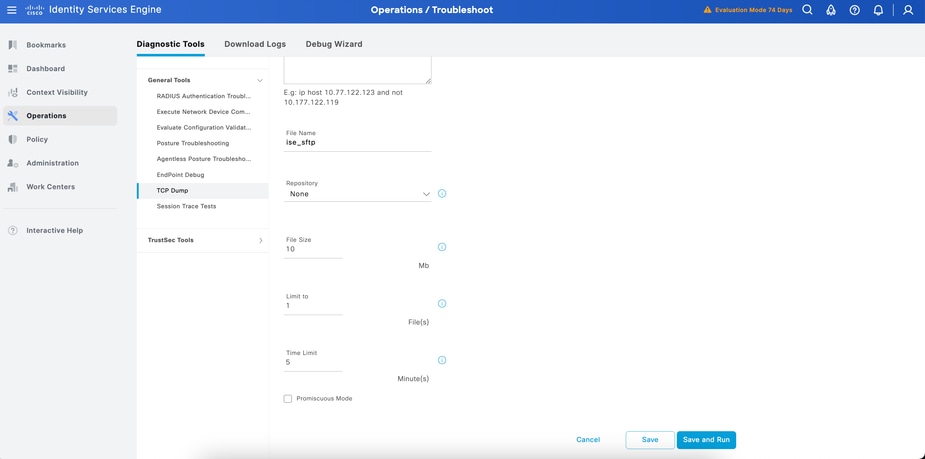Image resolution: width=925 pixels, height=459 pixels.
Task: Select Execute Network Device Command tool
Action: click(203, 112)
